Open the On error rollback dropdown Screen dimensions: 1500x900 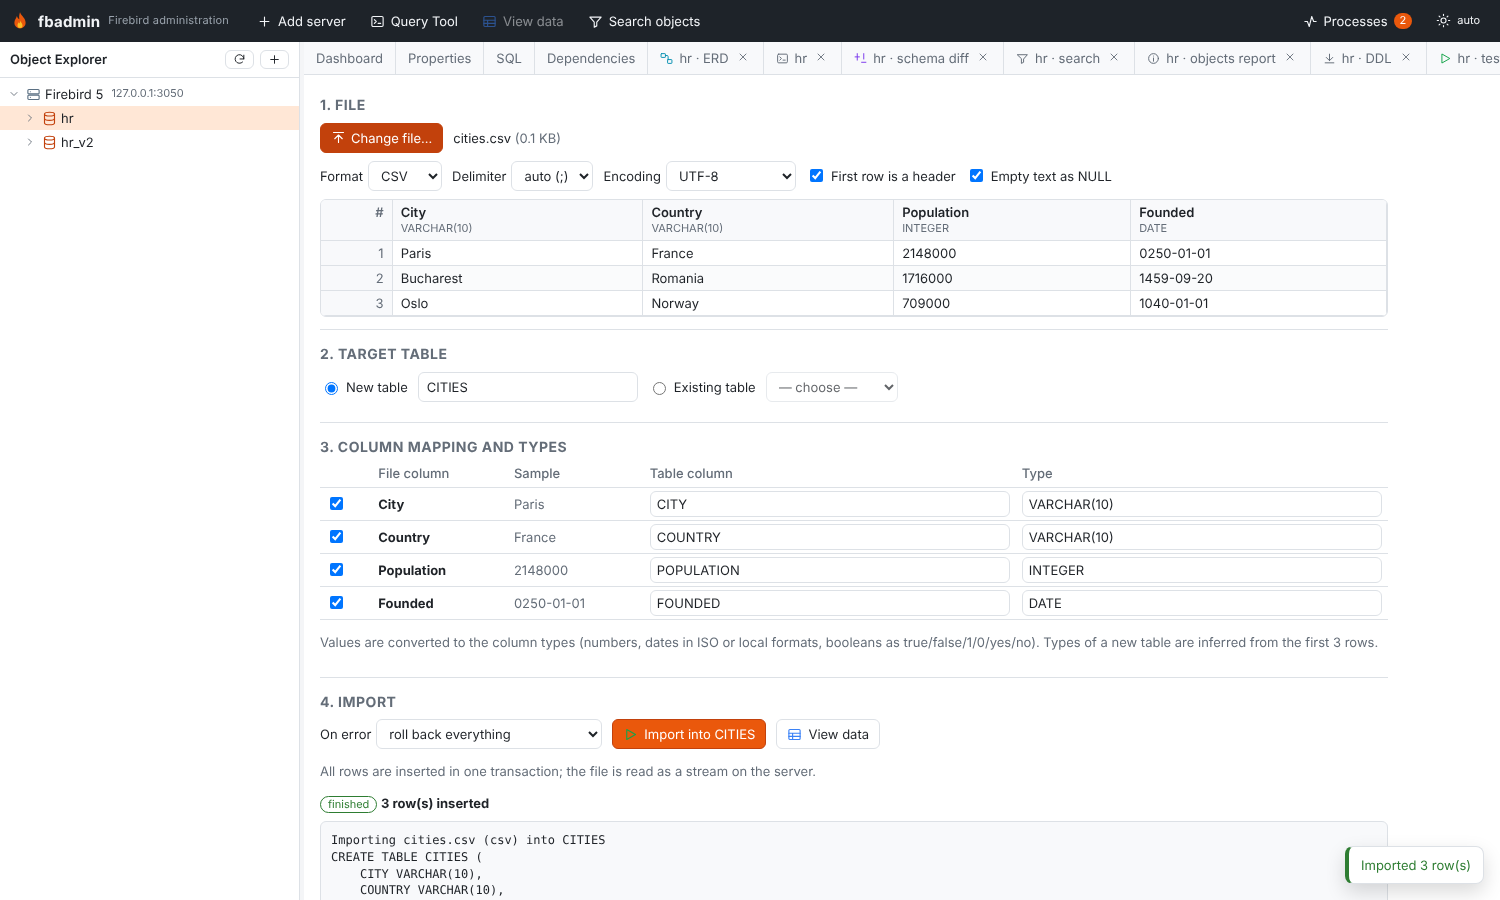tap(489, 734)
